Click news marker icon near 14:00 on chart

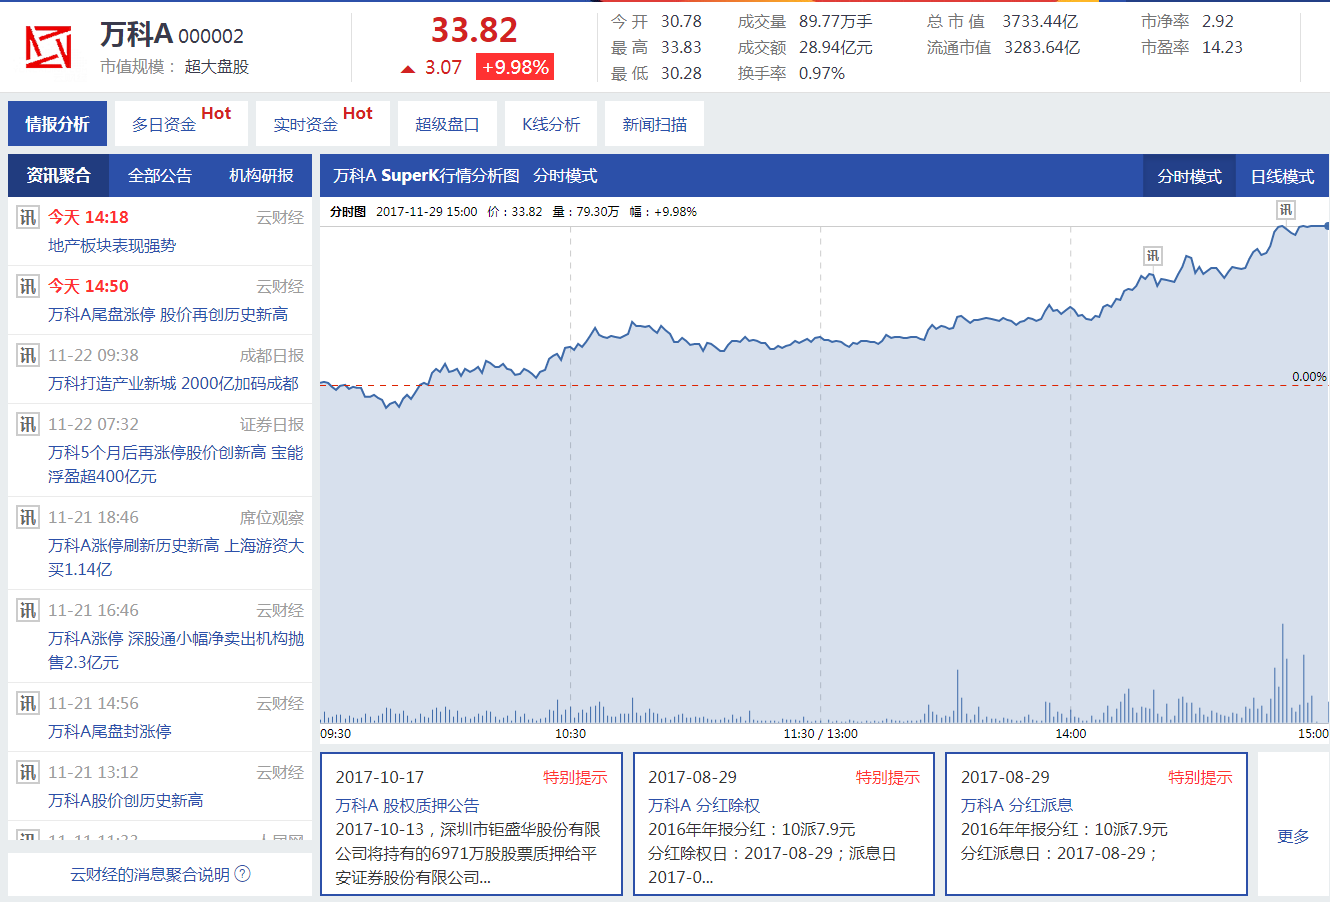1152,256
